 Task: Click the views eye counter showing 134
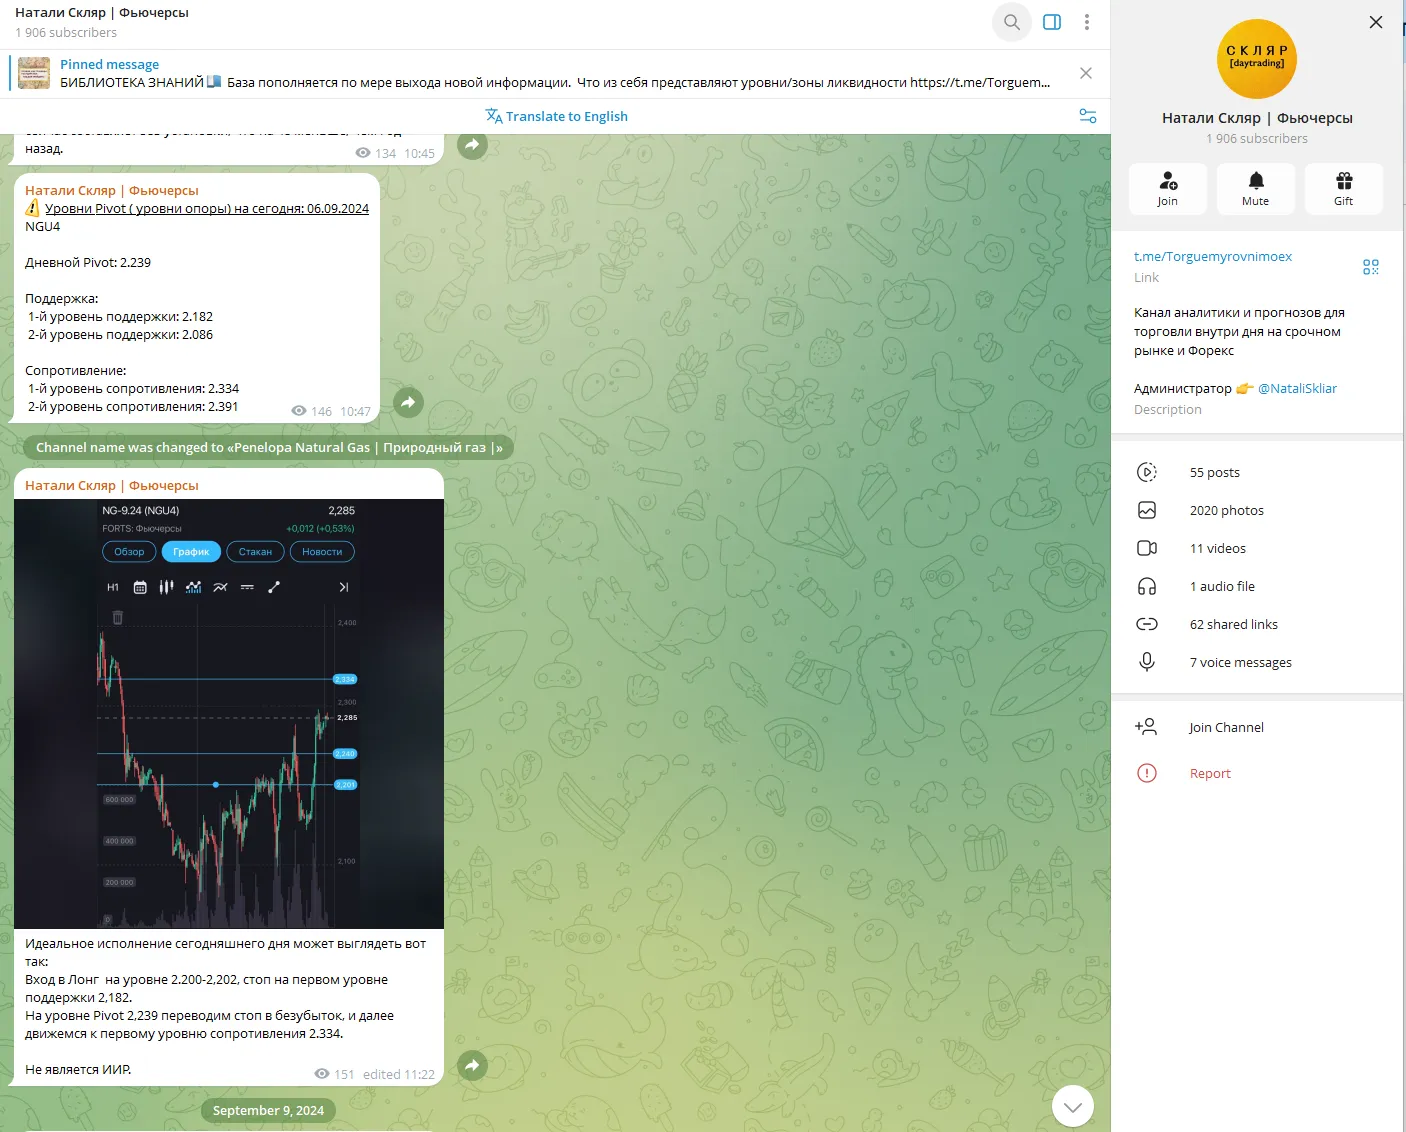point(376,153)
